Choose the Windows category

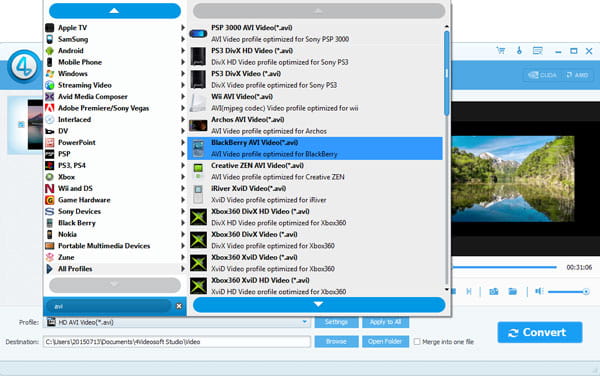tap(115, 73)
